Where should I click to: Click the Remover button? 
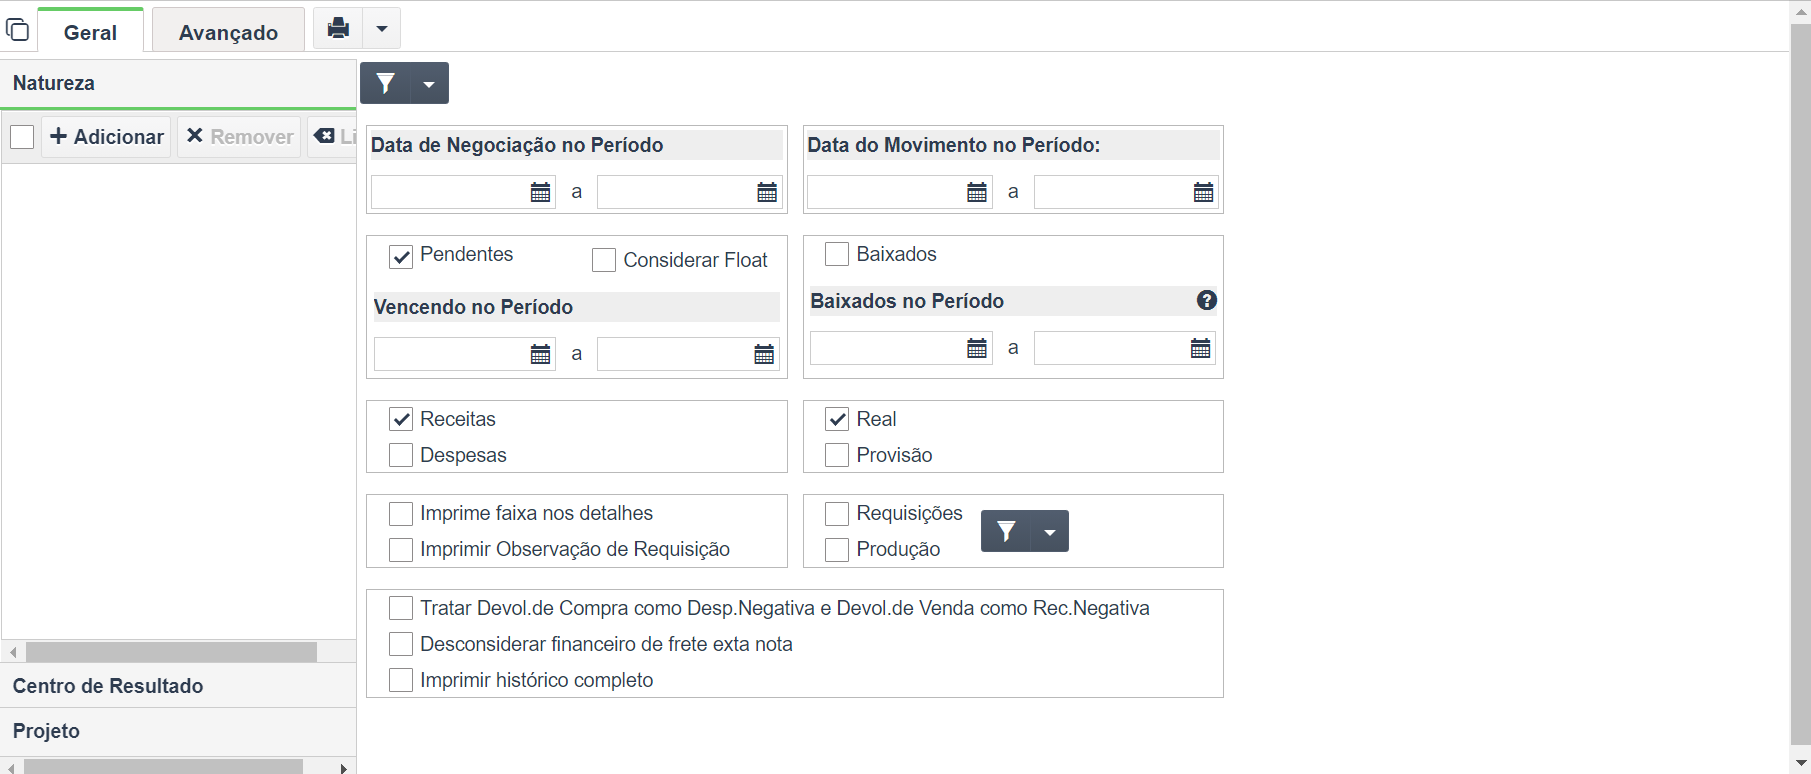tap(240, 137)
